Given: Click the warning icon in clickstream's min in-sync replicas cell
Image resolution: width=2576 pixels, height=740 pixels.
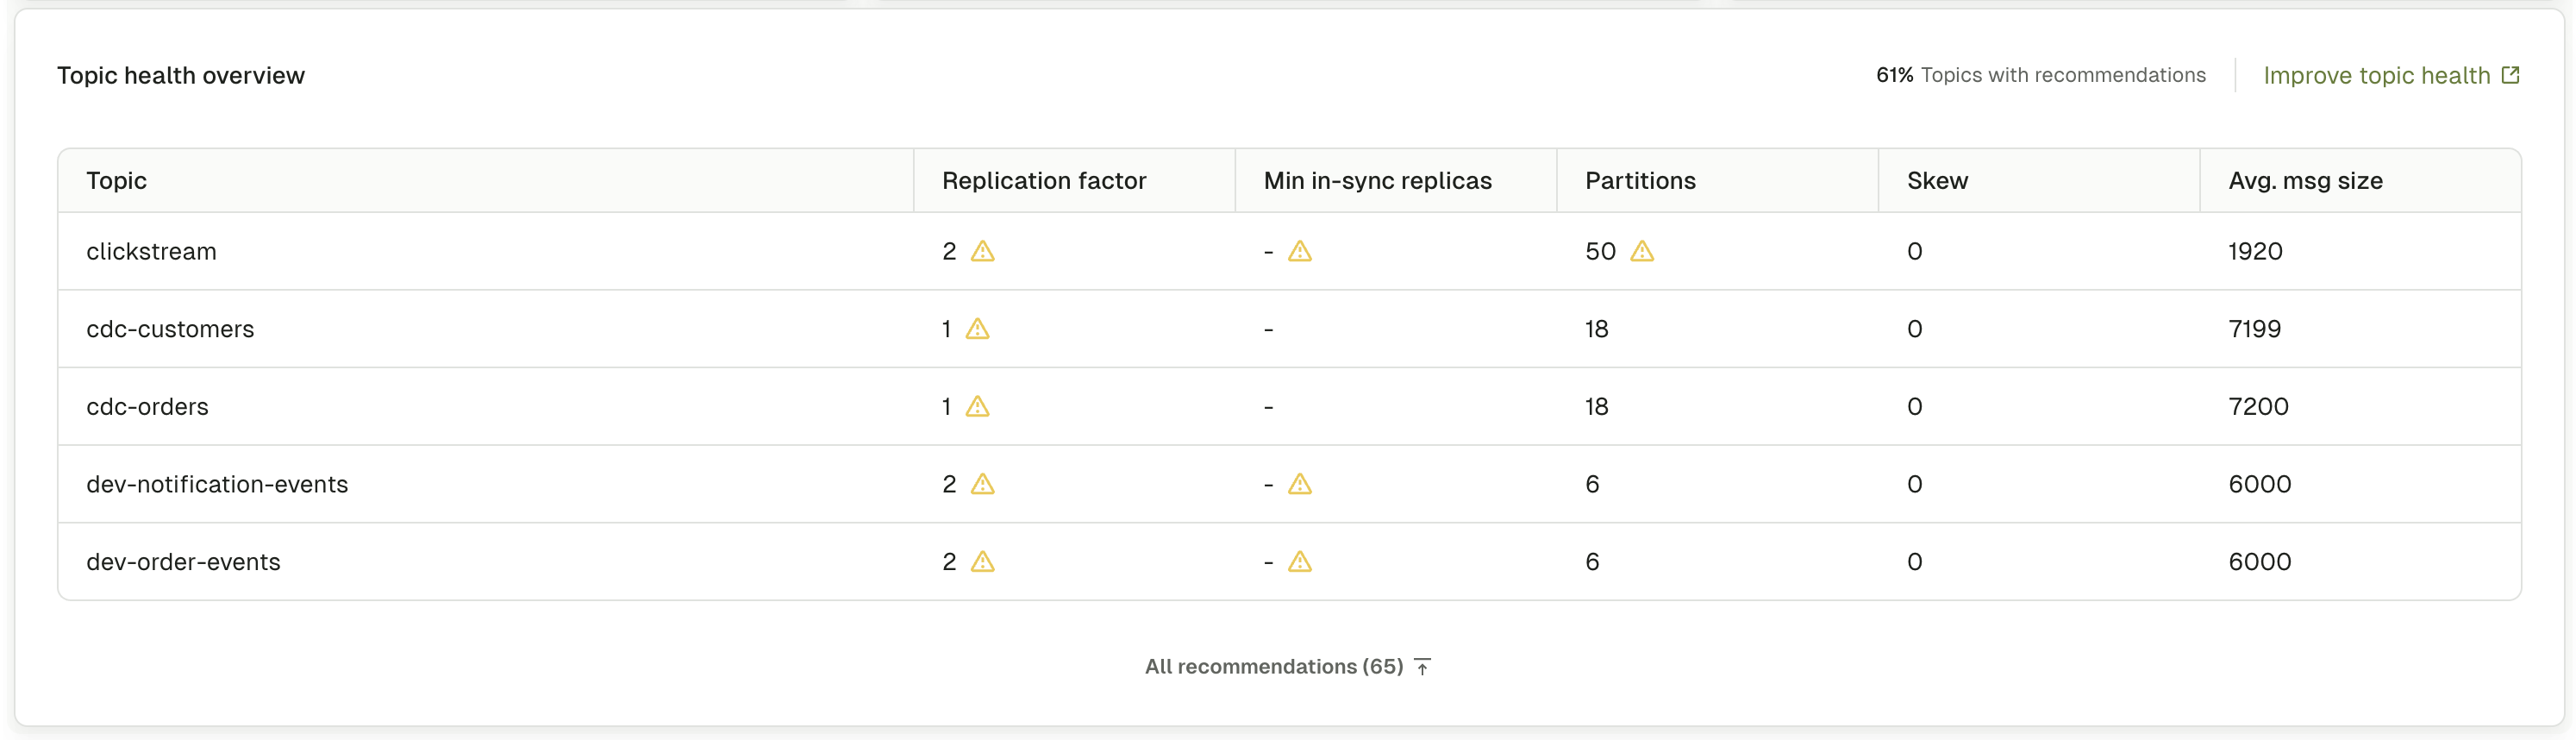Looking at the screenshot, I should [1301, 252].
